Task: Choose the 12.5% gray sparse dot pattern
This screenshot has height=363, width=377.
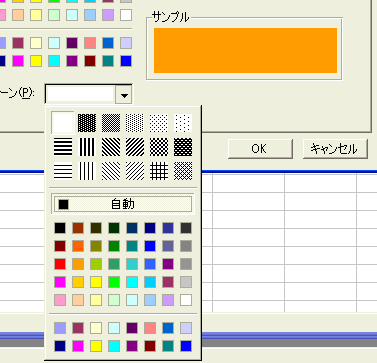Action: 159,123
